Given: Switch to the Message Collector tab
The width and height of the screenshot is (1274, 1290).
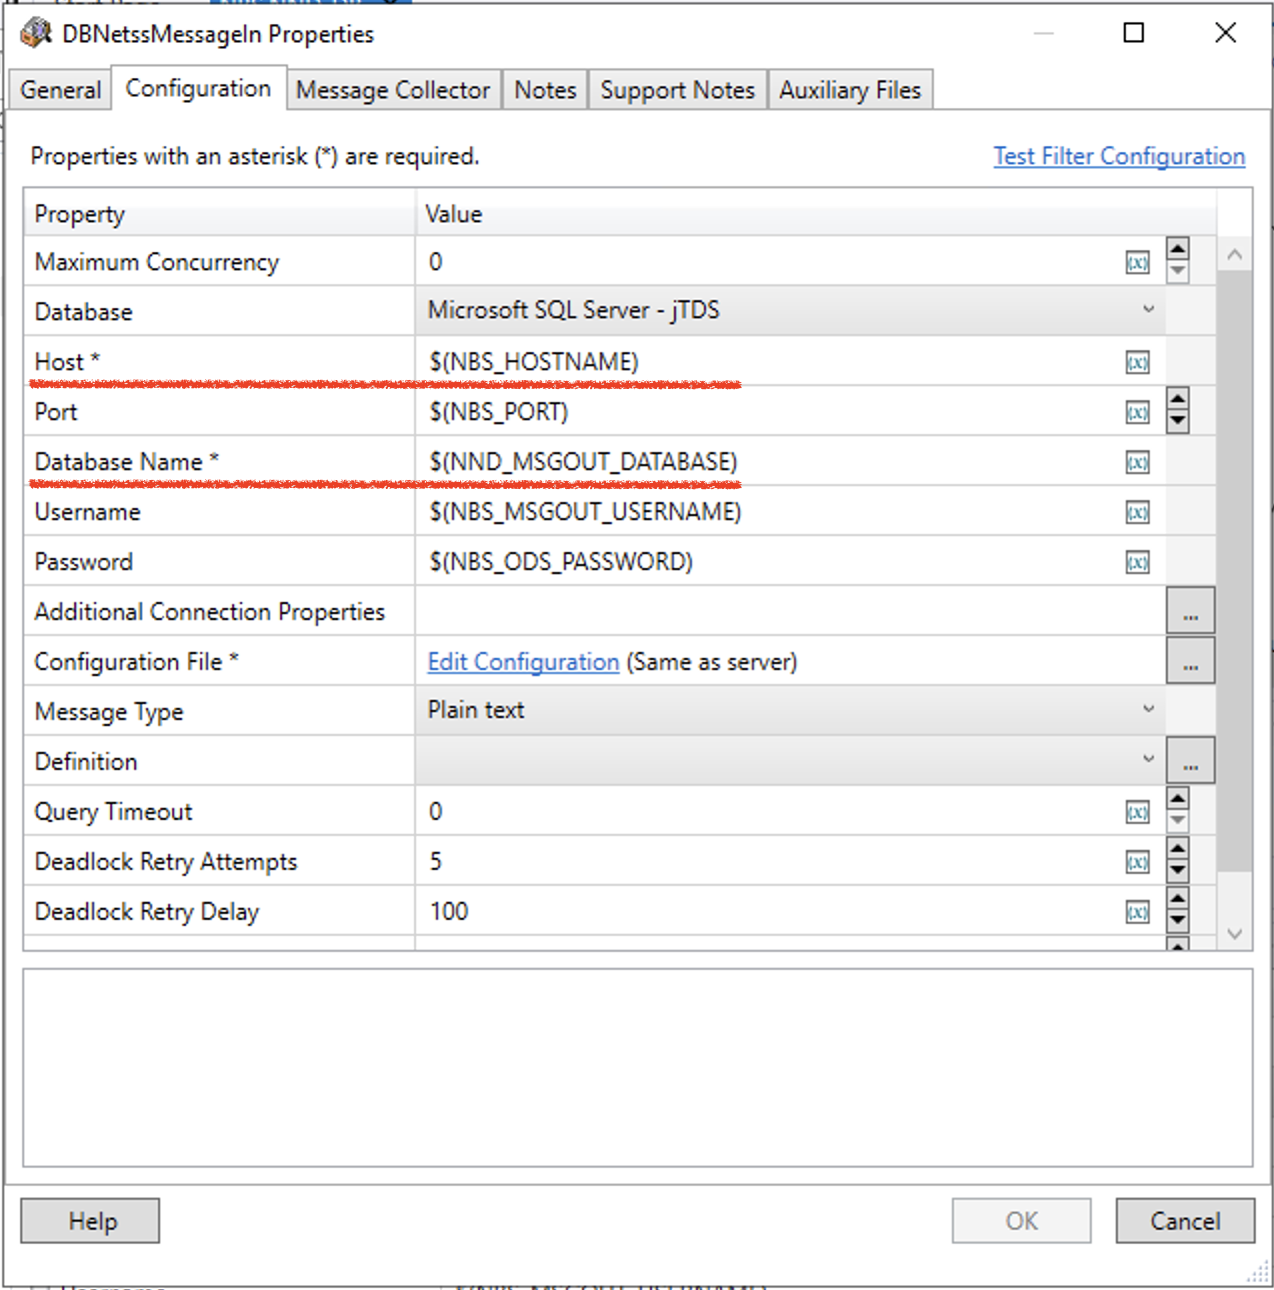Looking at the screenshot, I should pyautogui.click(x=393, y=89).
